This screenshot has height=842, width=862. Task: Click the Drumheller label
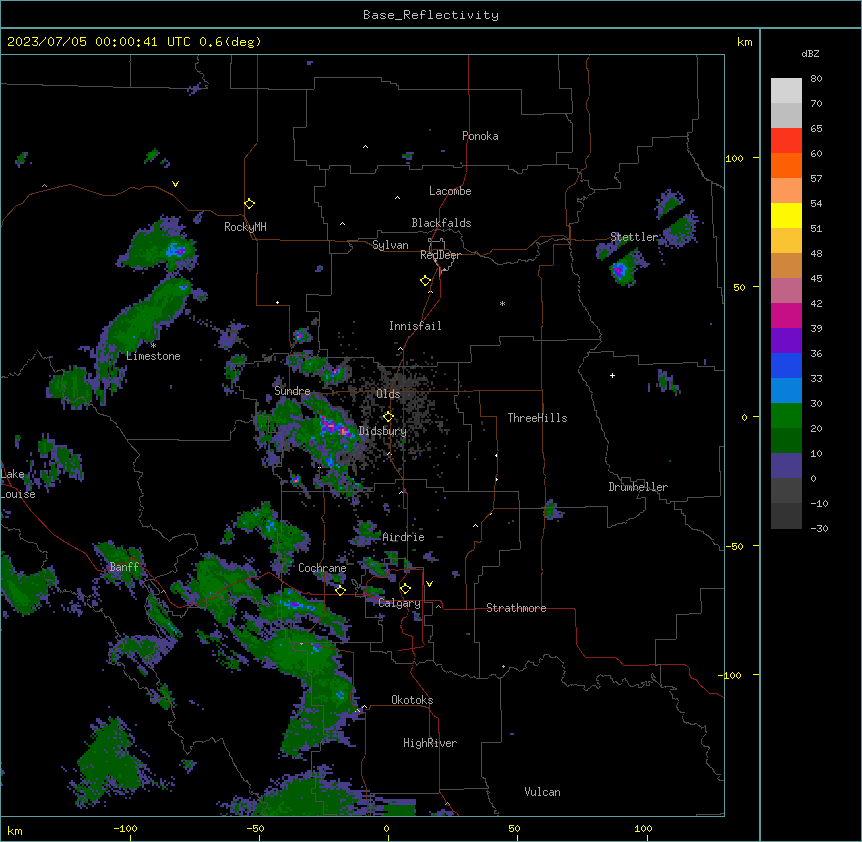coord(638,487)
